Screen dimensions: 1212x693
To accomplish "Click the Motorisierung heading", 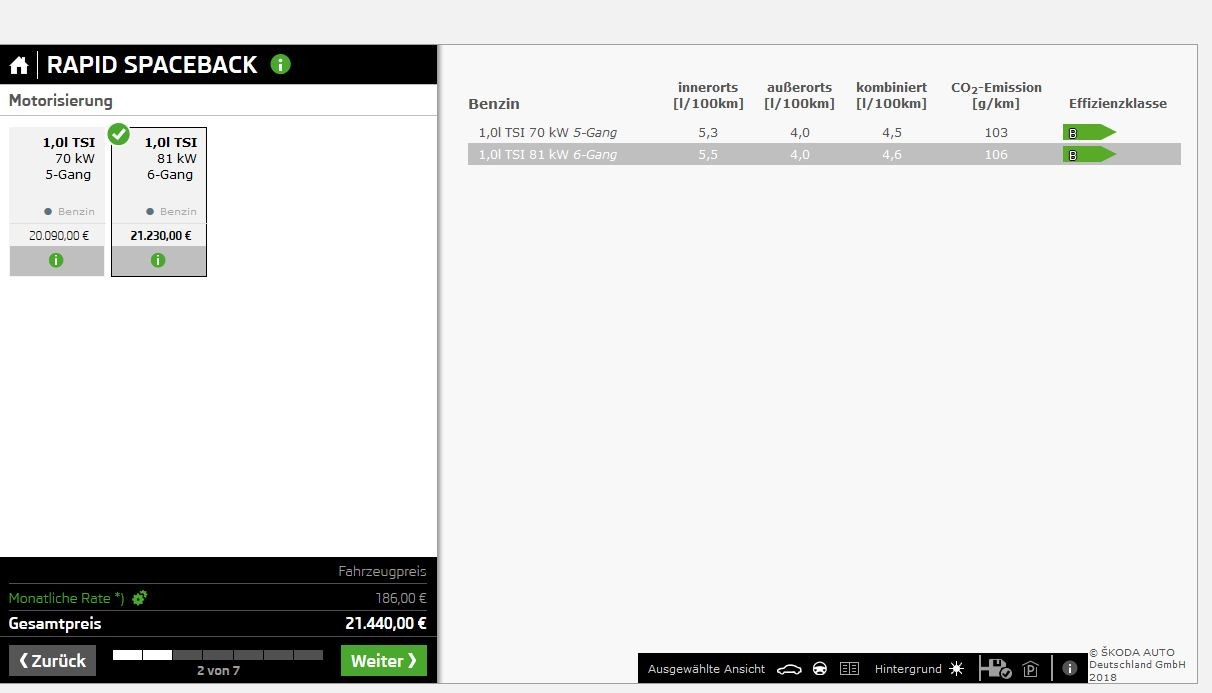I will 61,100.
